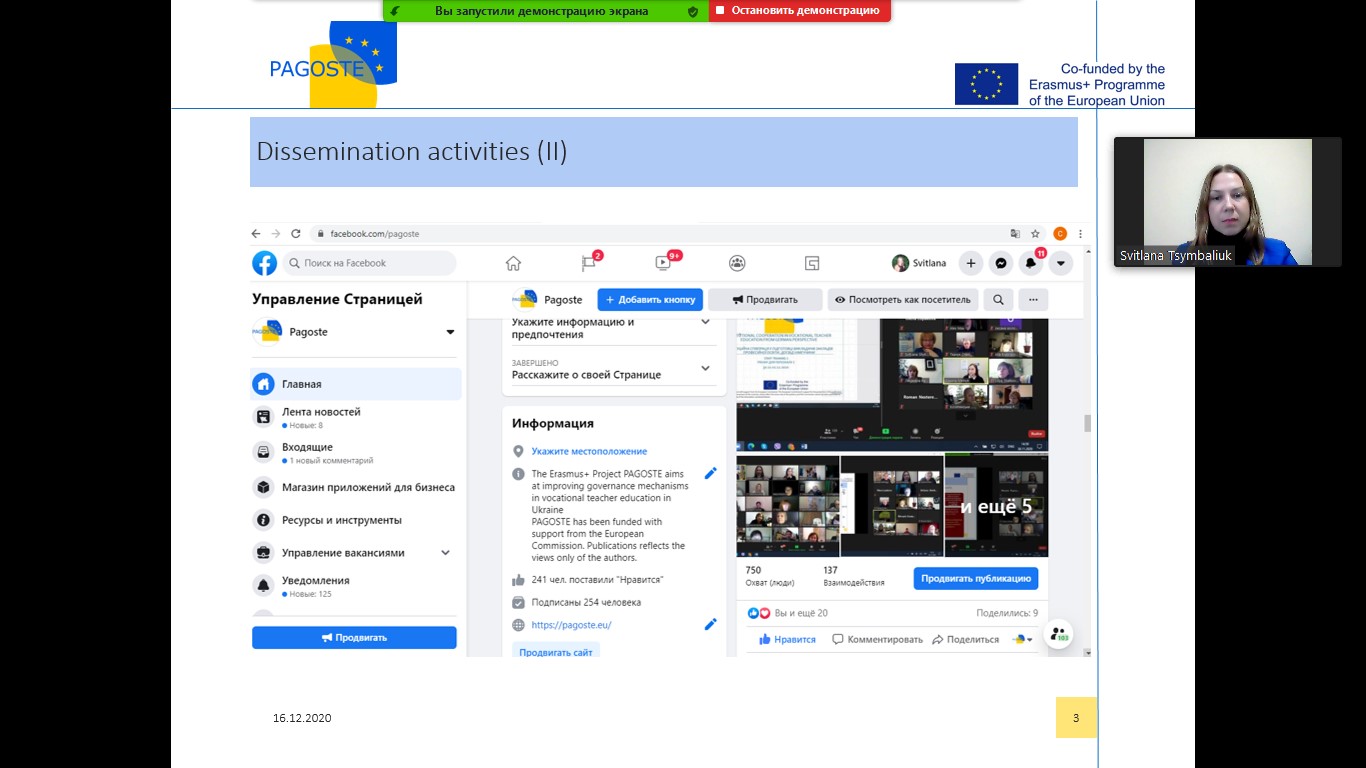1366x768 pixels.
Task: Click Поделились: 9 share count
Action: (1007, 613)
